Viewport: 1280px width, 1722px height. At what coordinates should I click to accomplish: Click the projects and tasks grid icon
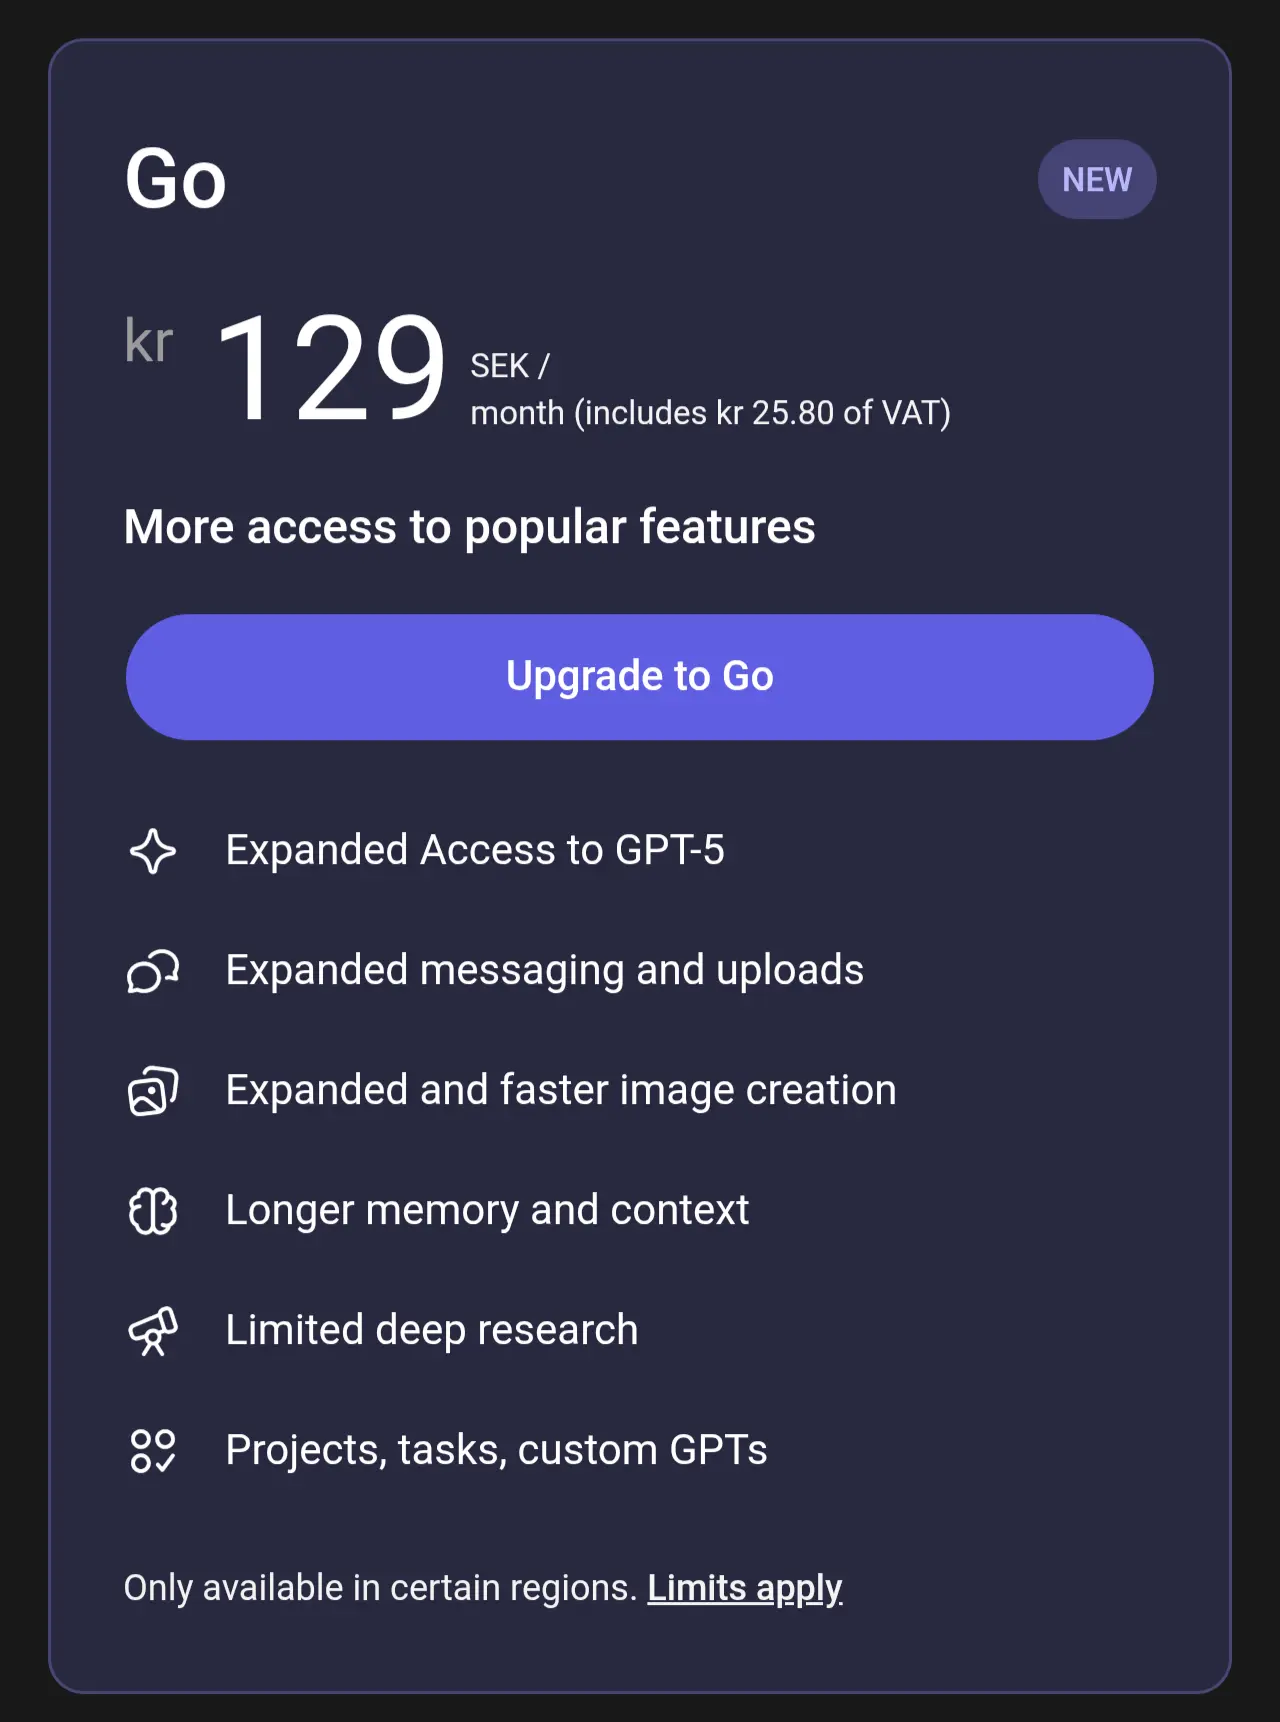coord(153,1451)
